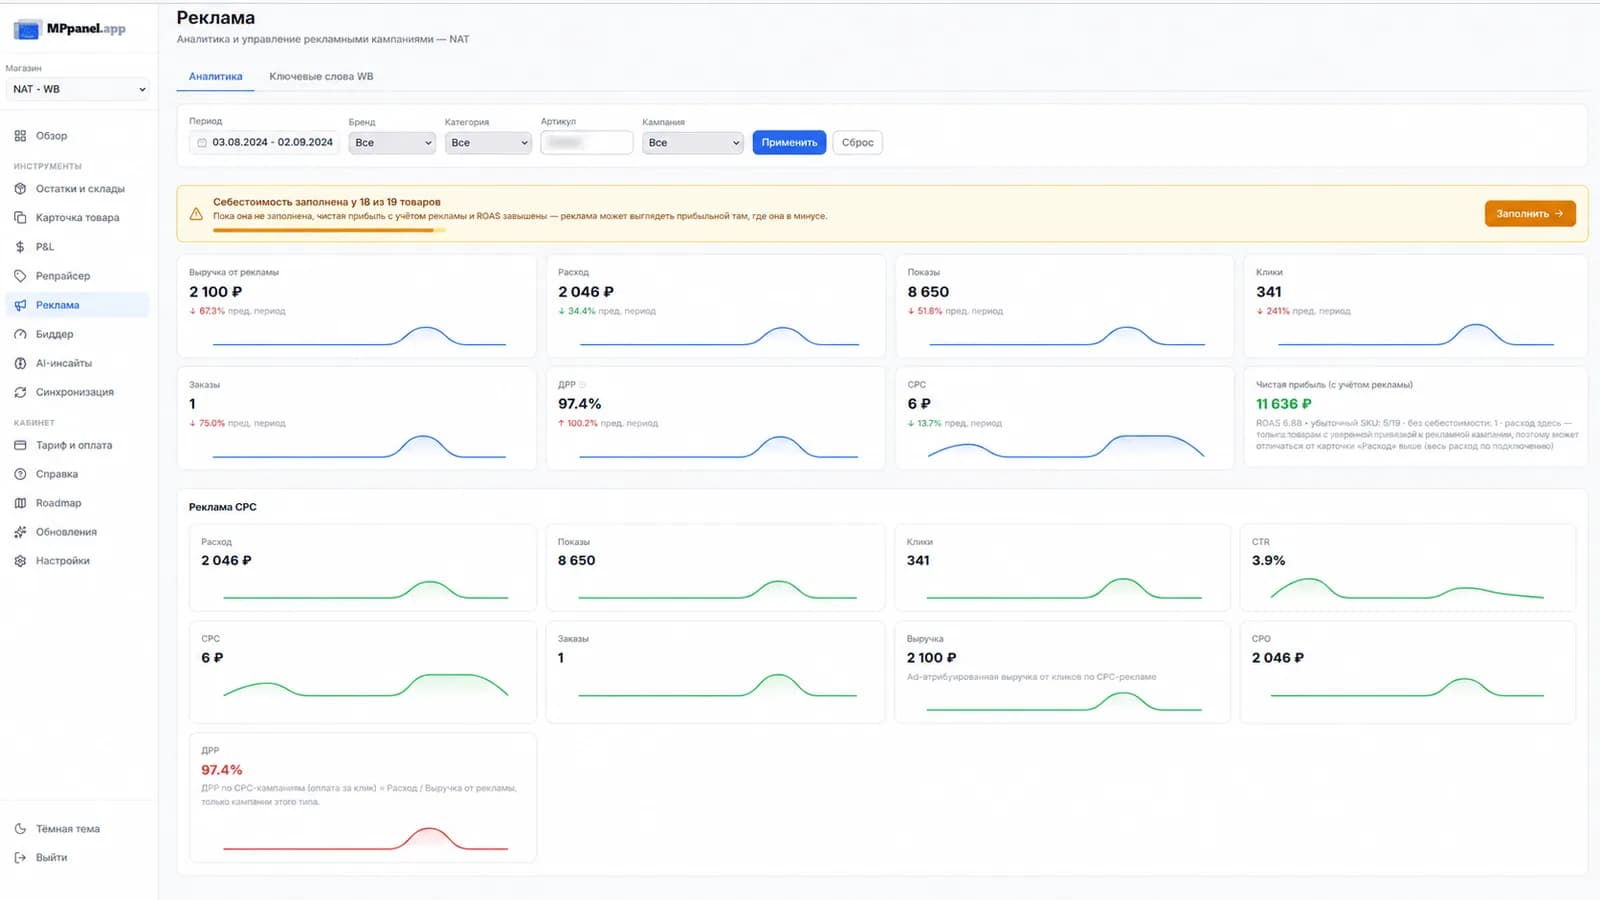Click the Репрайсер tag icon
The width and height of the screenshot is (1600, 900).
[20, 276]
